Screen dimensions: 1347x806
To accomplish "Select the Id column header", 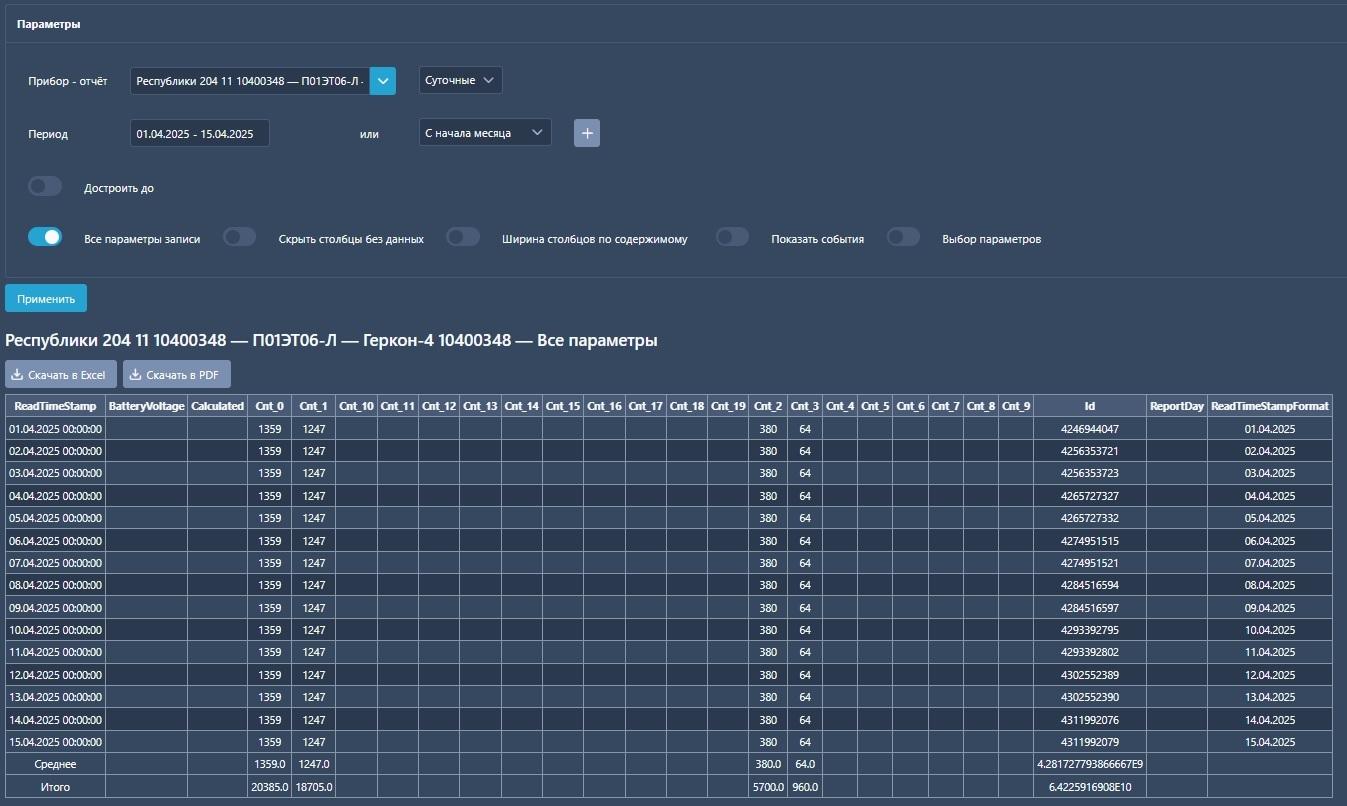I will click(1089, 406).
